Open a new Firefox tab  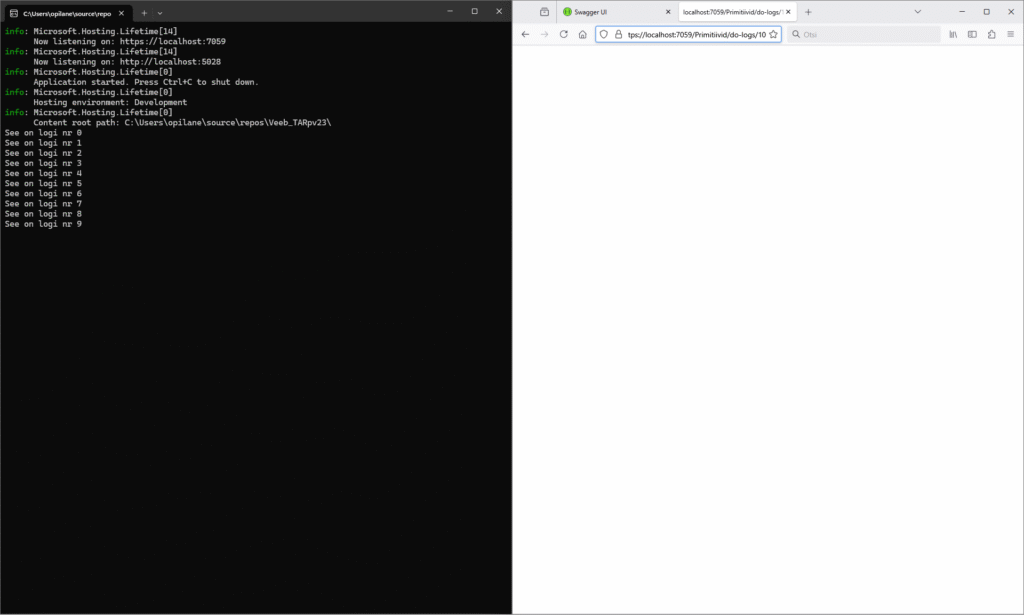(808, 12)
